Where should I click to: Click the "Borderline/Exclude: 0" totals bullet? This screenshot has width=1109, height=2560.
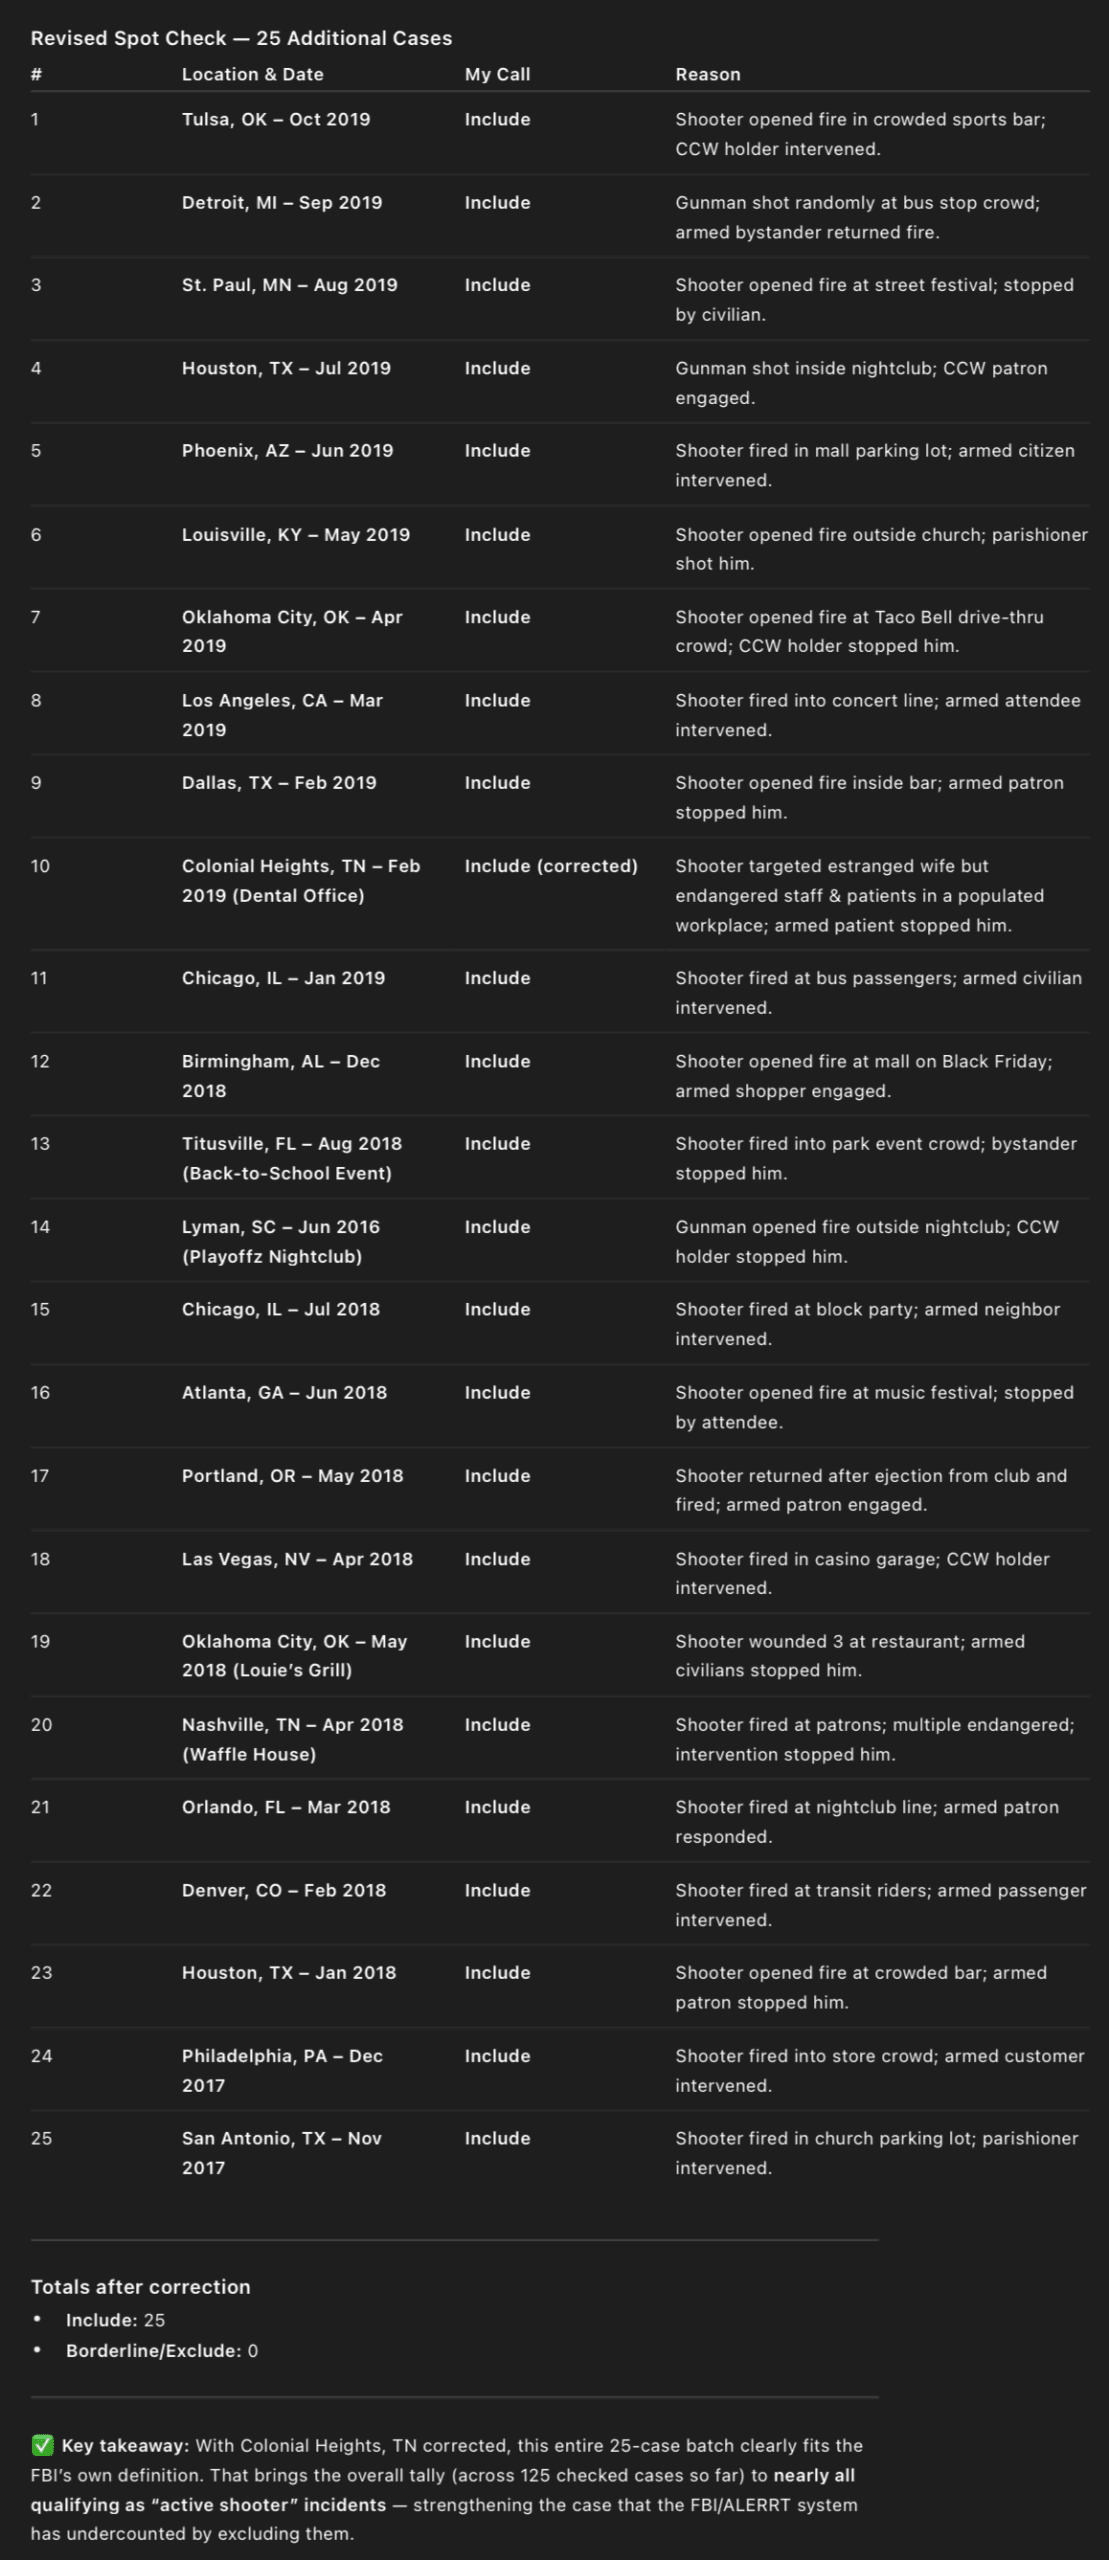(x=161, y=2350)
